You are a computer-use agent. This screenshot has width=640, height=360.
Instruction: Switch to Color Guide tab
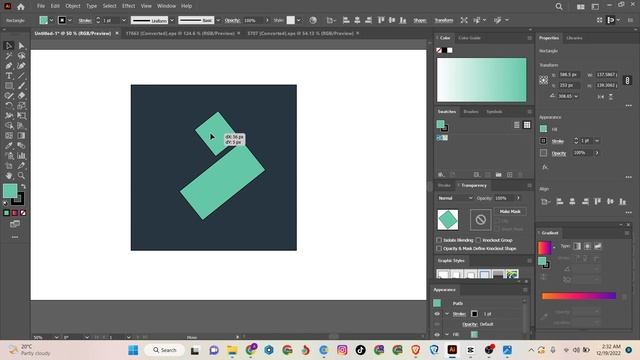(469, 38)
